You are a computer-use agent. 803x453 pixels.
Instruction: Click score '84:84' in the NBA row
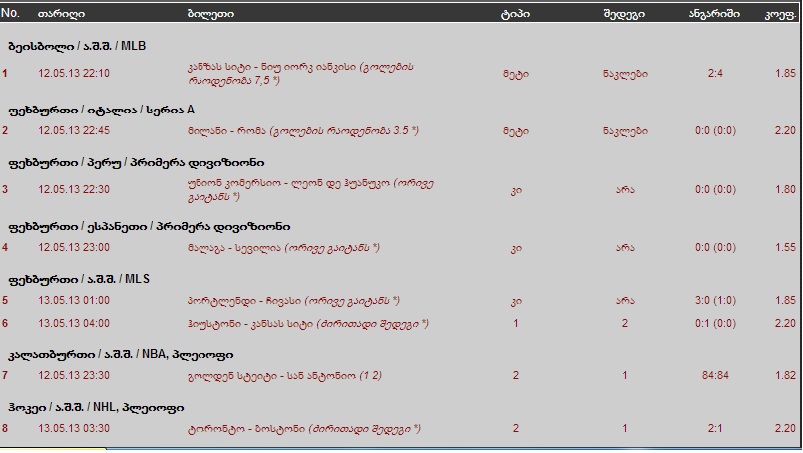click(x=715, y=376)
